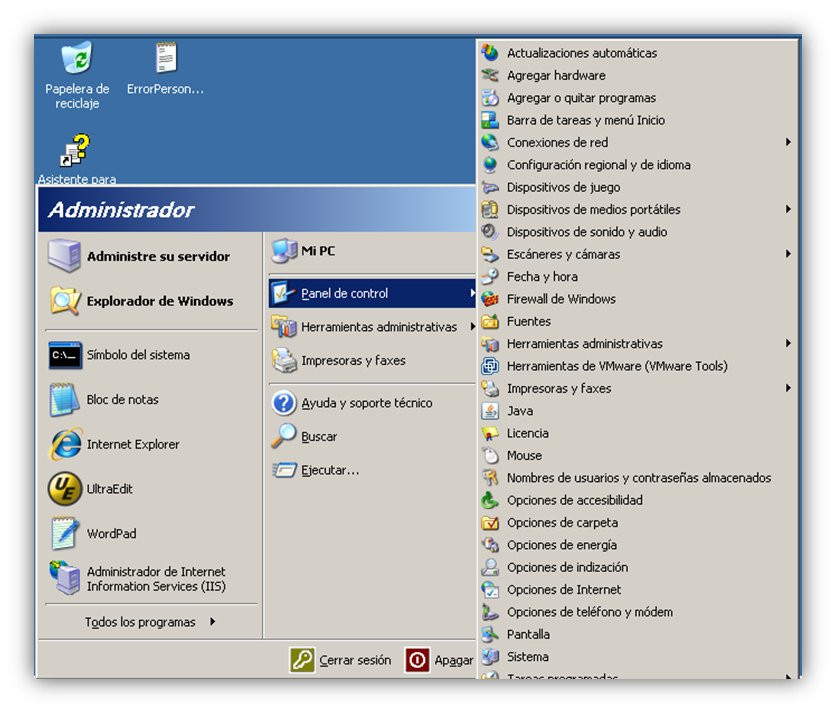
Task: Launch UltraEdit via its UE icon
Action: [65, 488]
